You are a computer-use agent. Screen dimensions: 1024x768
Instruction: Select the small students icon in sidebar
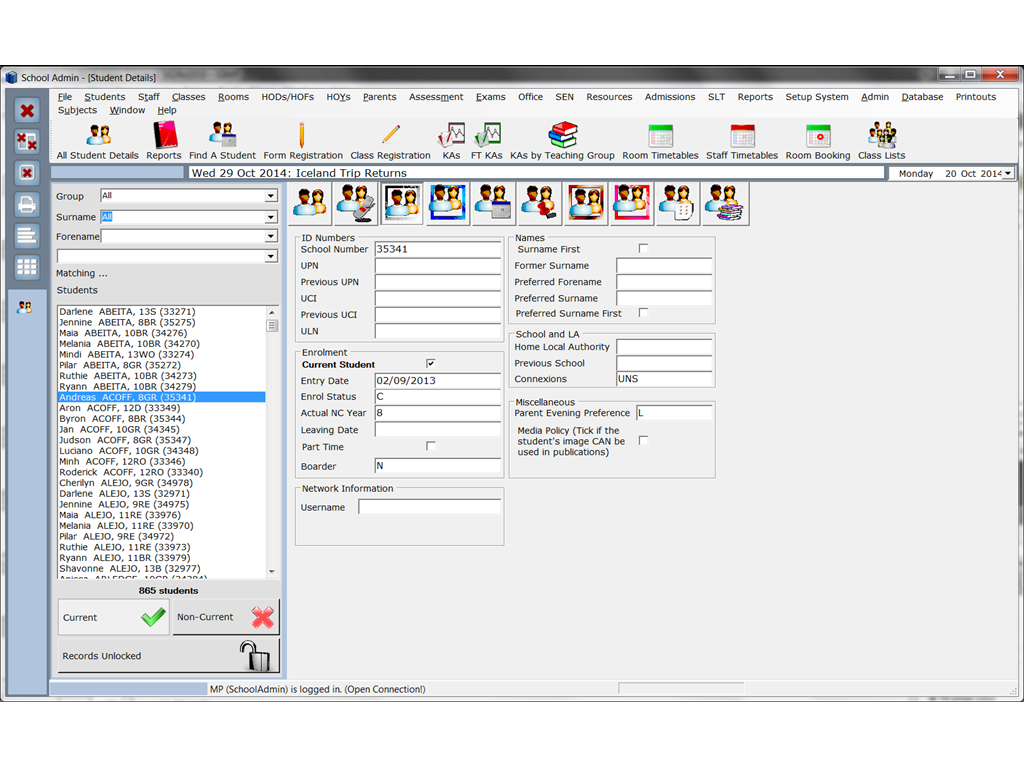25,307
